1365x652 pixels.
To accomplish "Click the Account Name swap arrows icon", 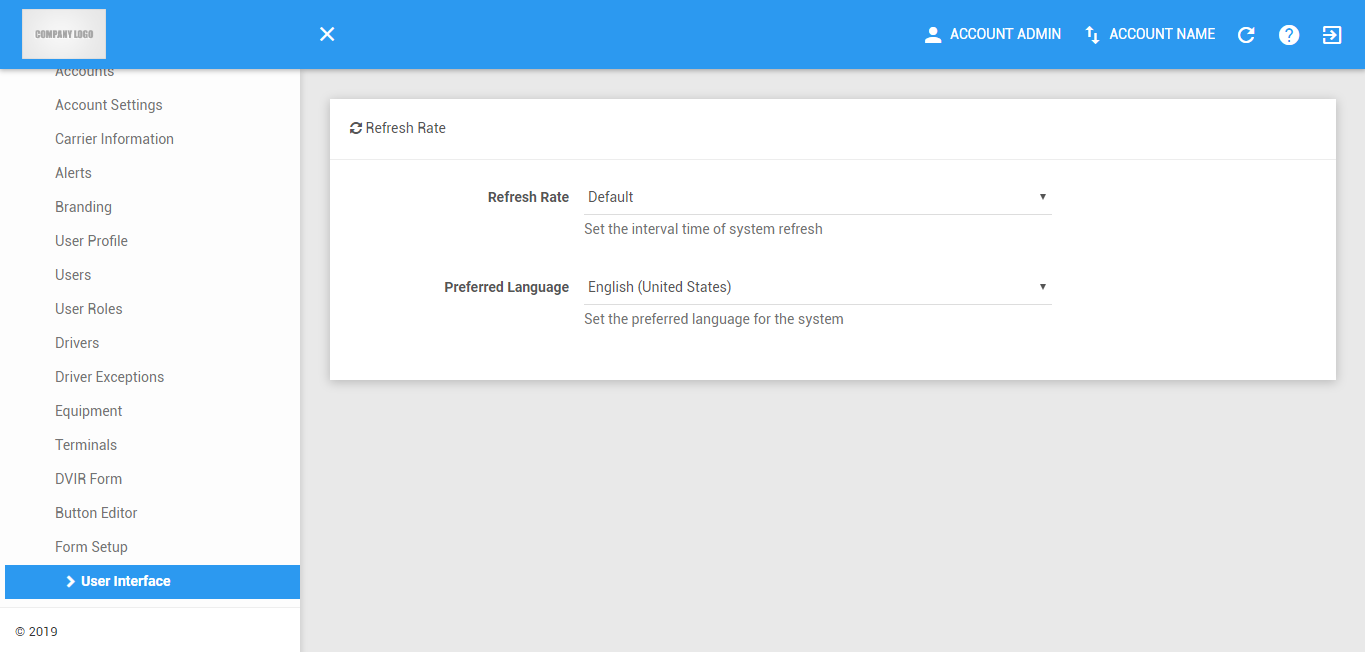I will [x=1093, y=35].
